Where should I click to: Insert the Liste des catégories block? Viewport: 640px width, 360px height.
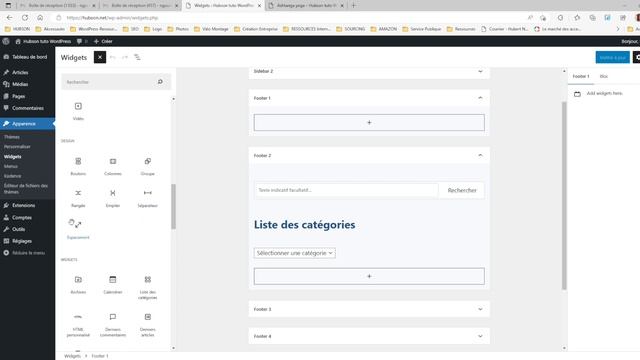(147, 287)
